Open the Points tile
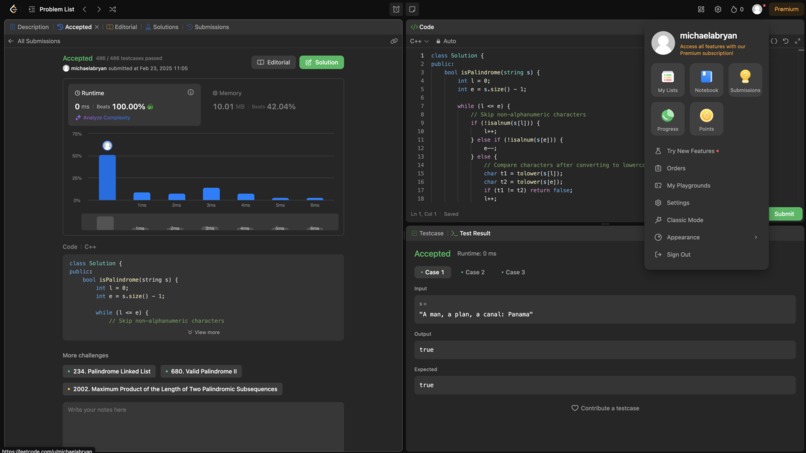The width and height of the screenshot is (806, 453). pos(706,119)
